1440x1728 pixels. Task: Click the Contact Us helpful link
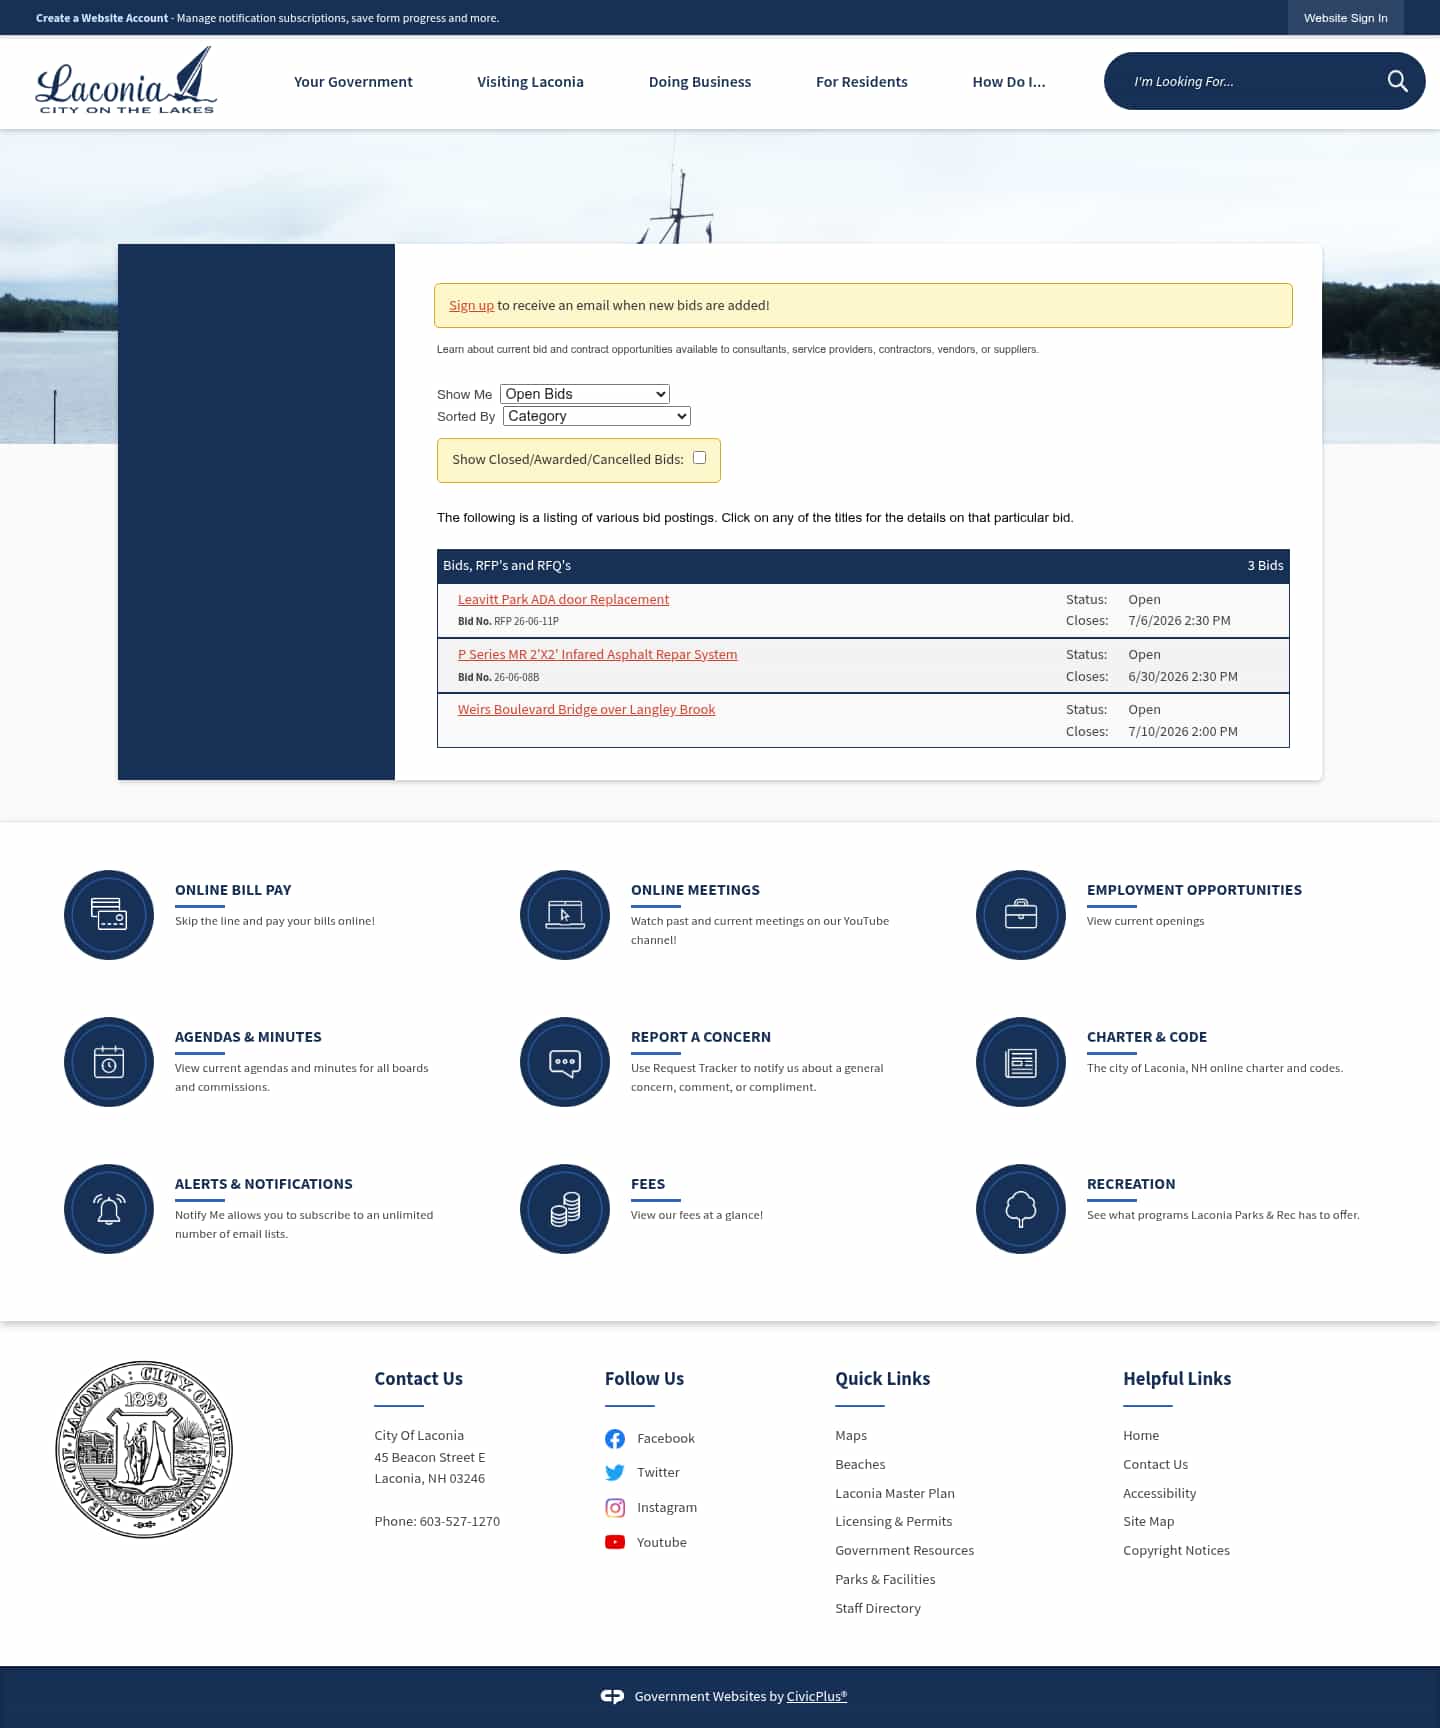1156,1464
